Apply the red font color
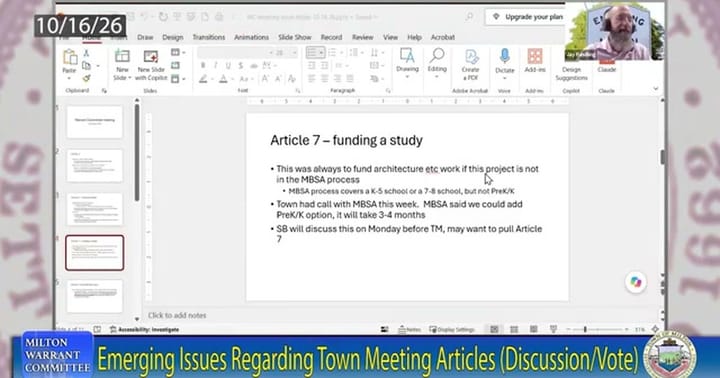Image resolution: width=720 pixels, height=378 pixels. tap(223, 79)
